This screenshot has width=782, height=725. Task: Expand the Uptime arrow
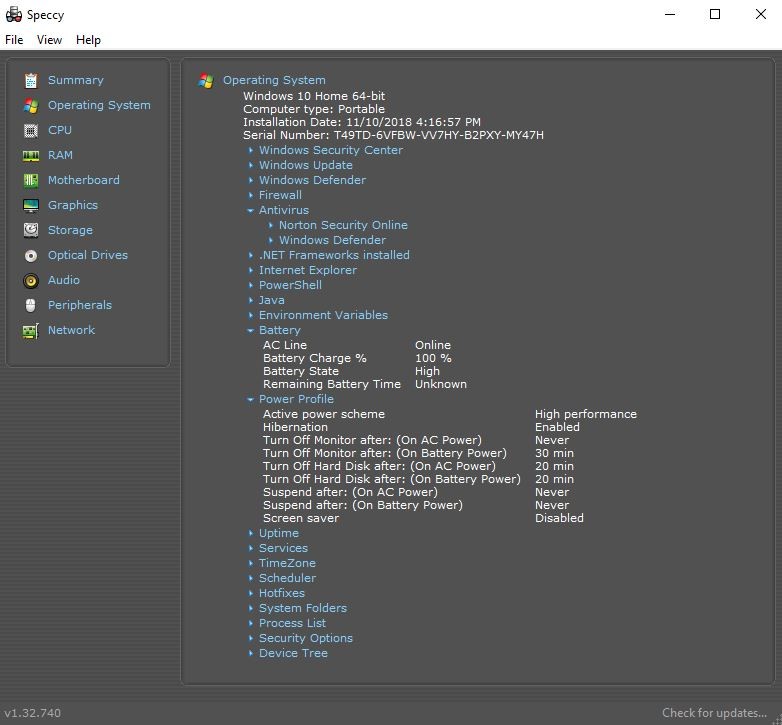(251, 533)
